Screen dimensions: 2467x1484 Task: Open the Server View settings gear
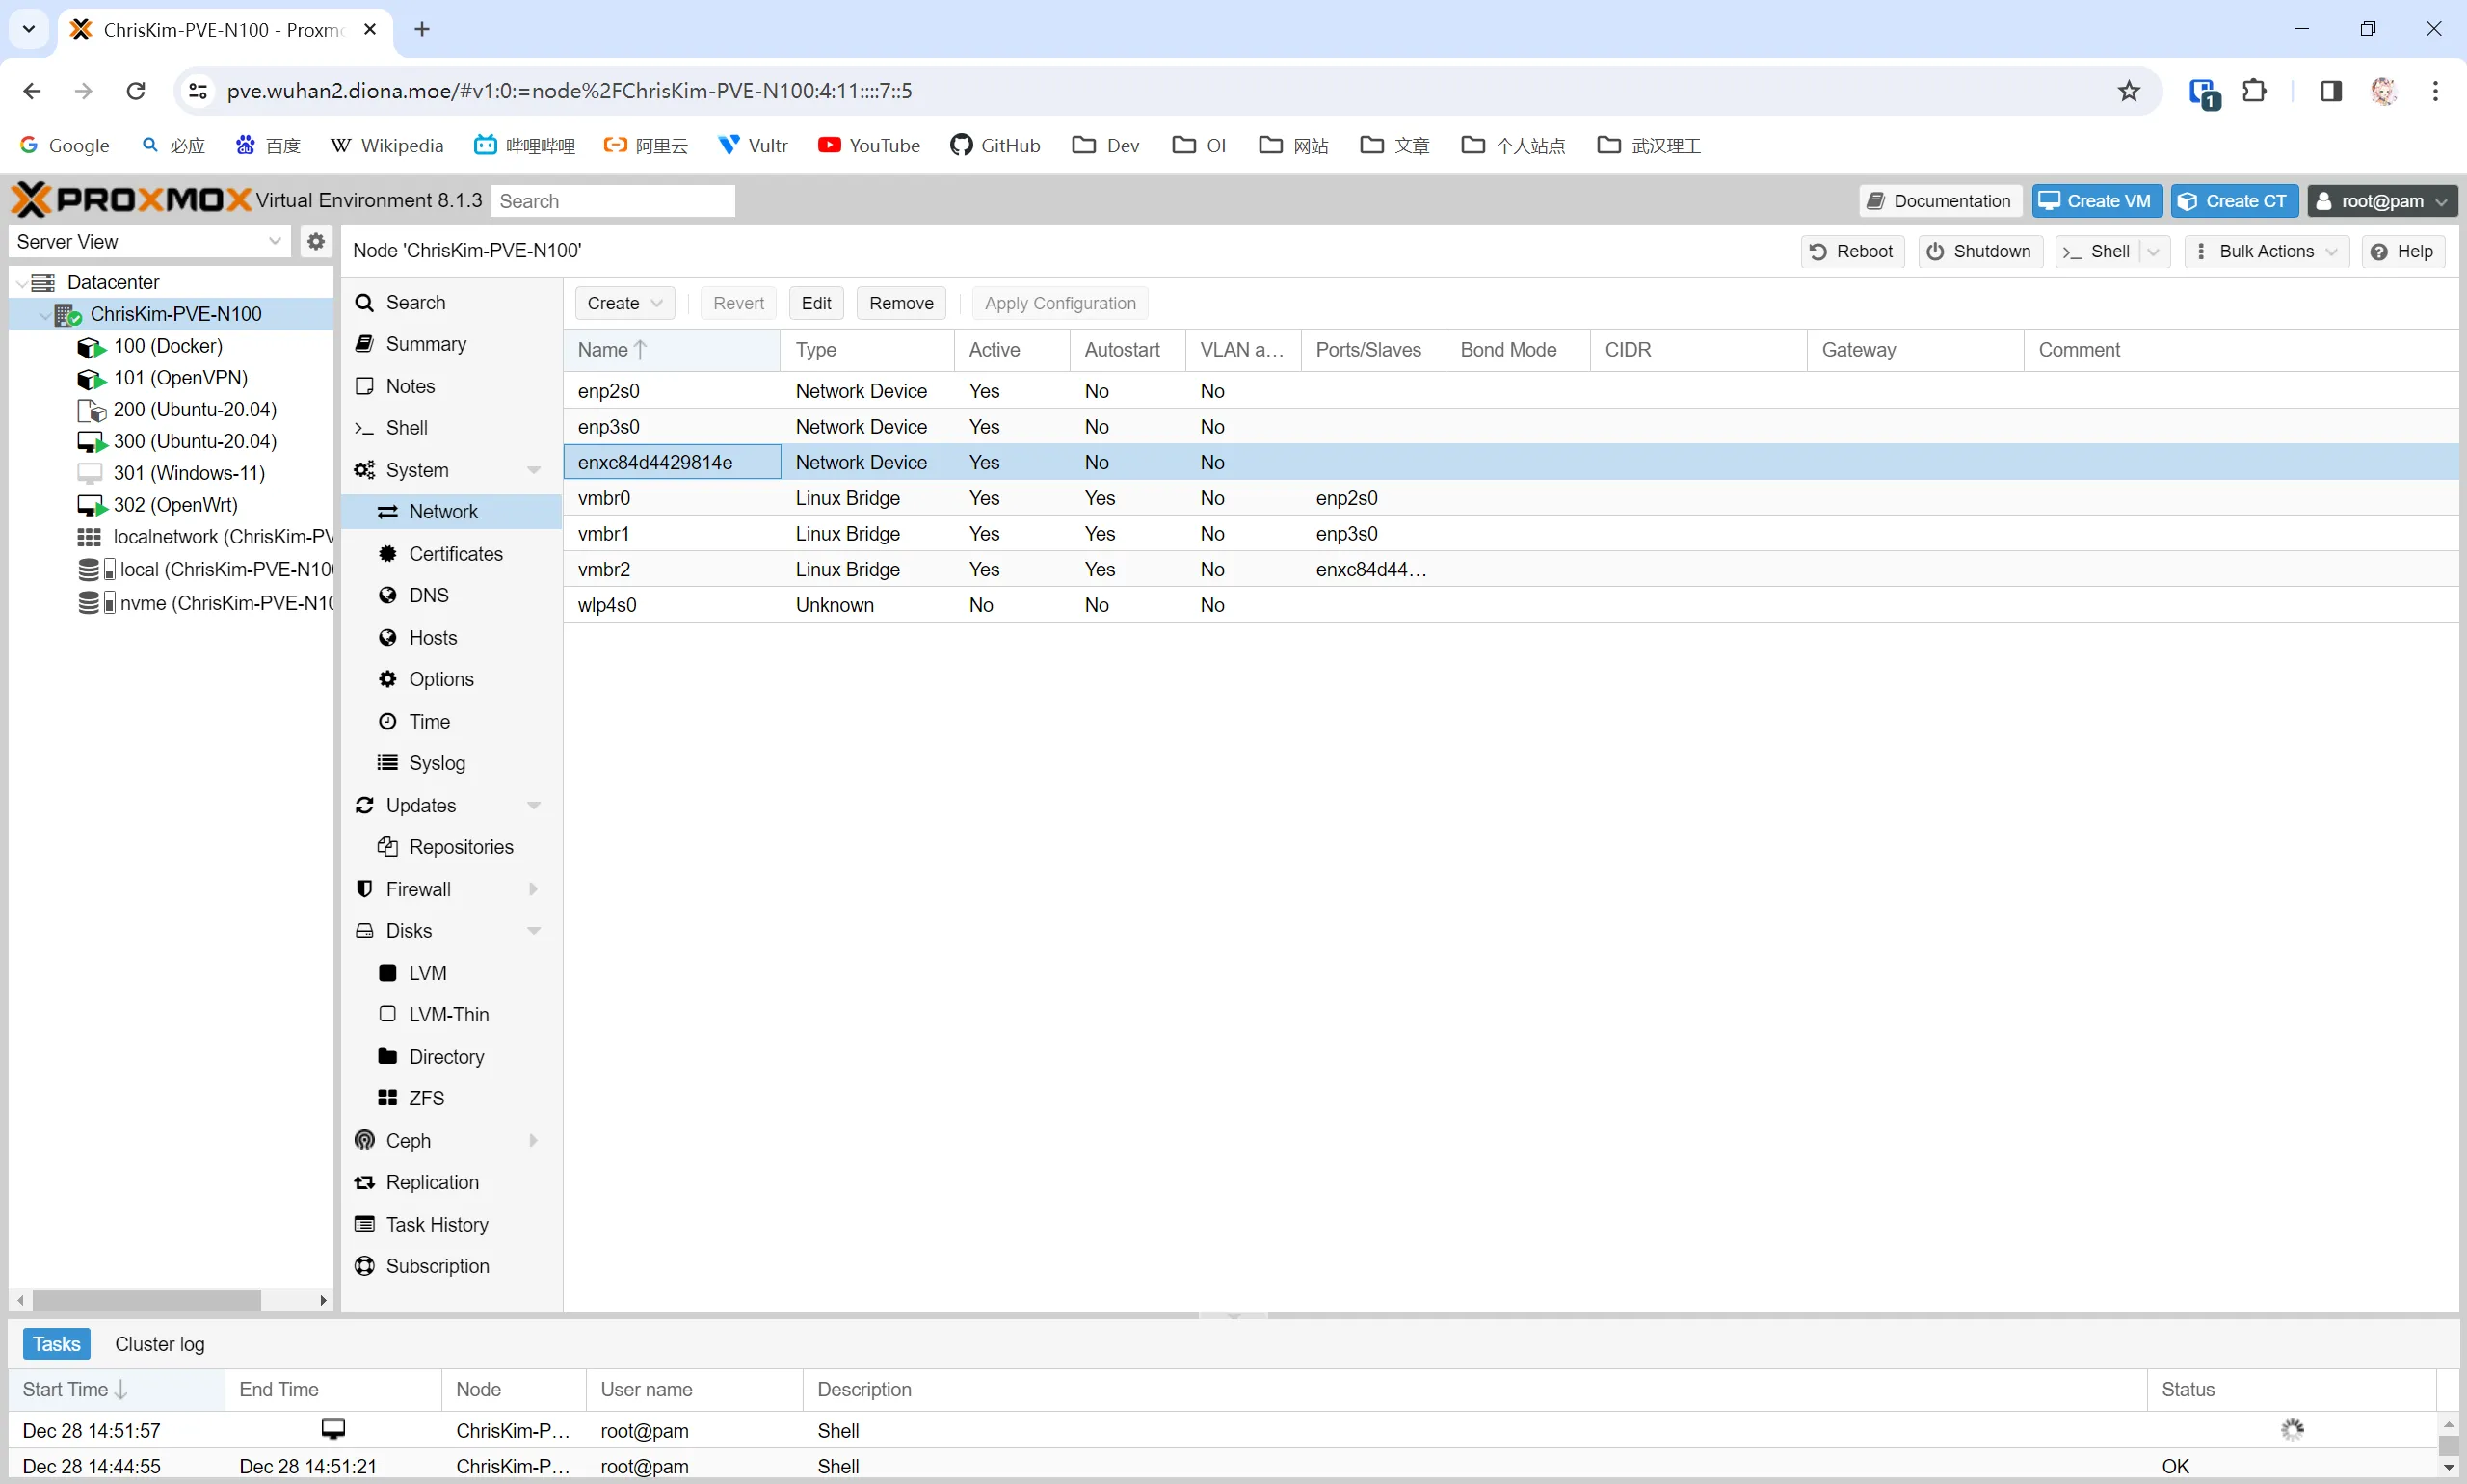point(316,241)
